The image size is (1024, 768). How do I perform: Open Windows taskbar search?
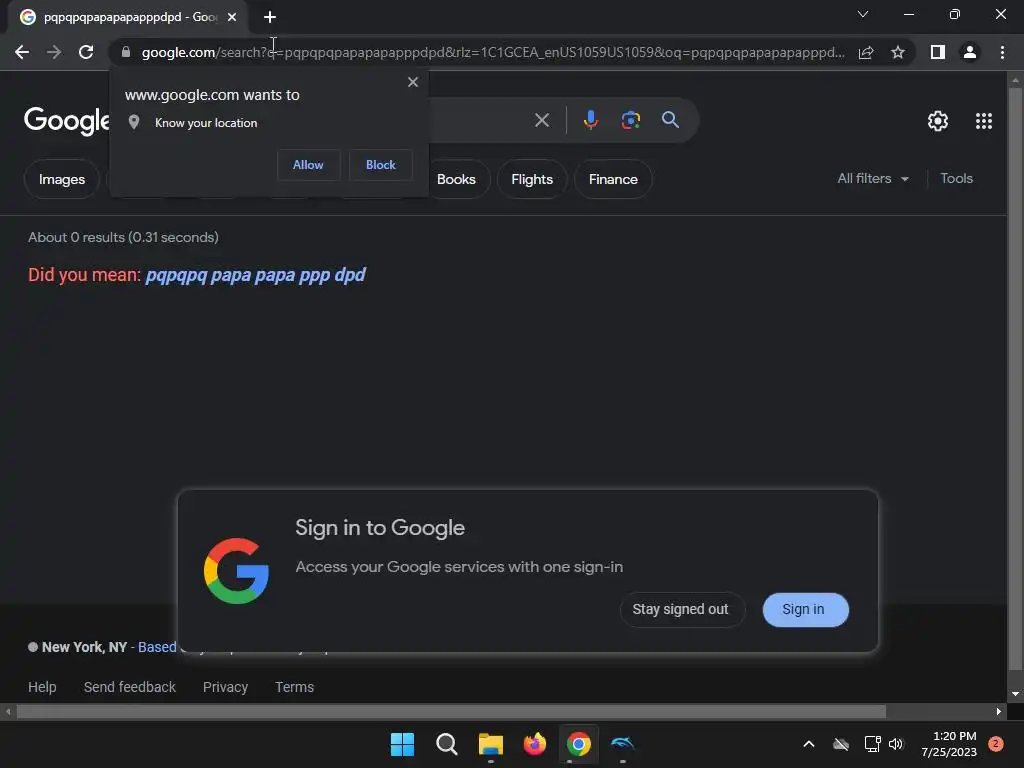tap(447, 744)
